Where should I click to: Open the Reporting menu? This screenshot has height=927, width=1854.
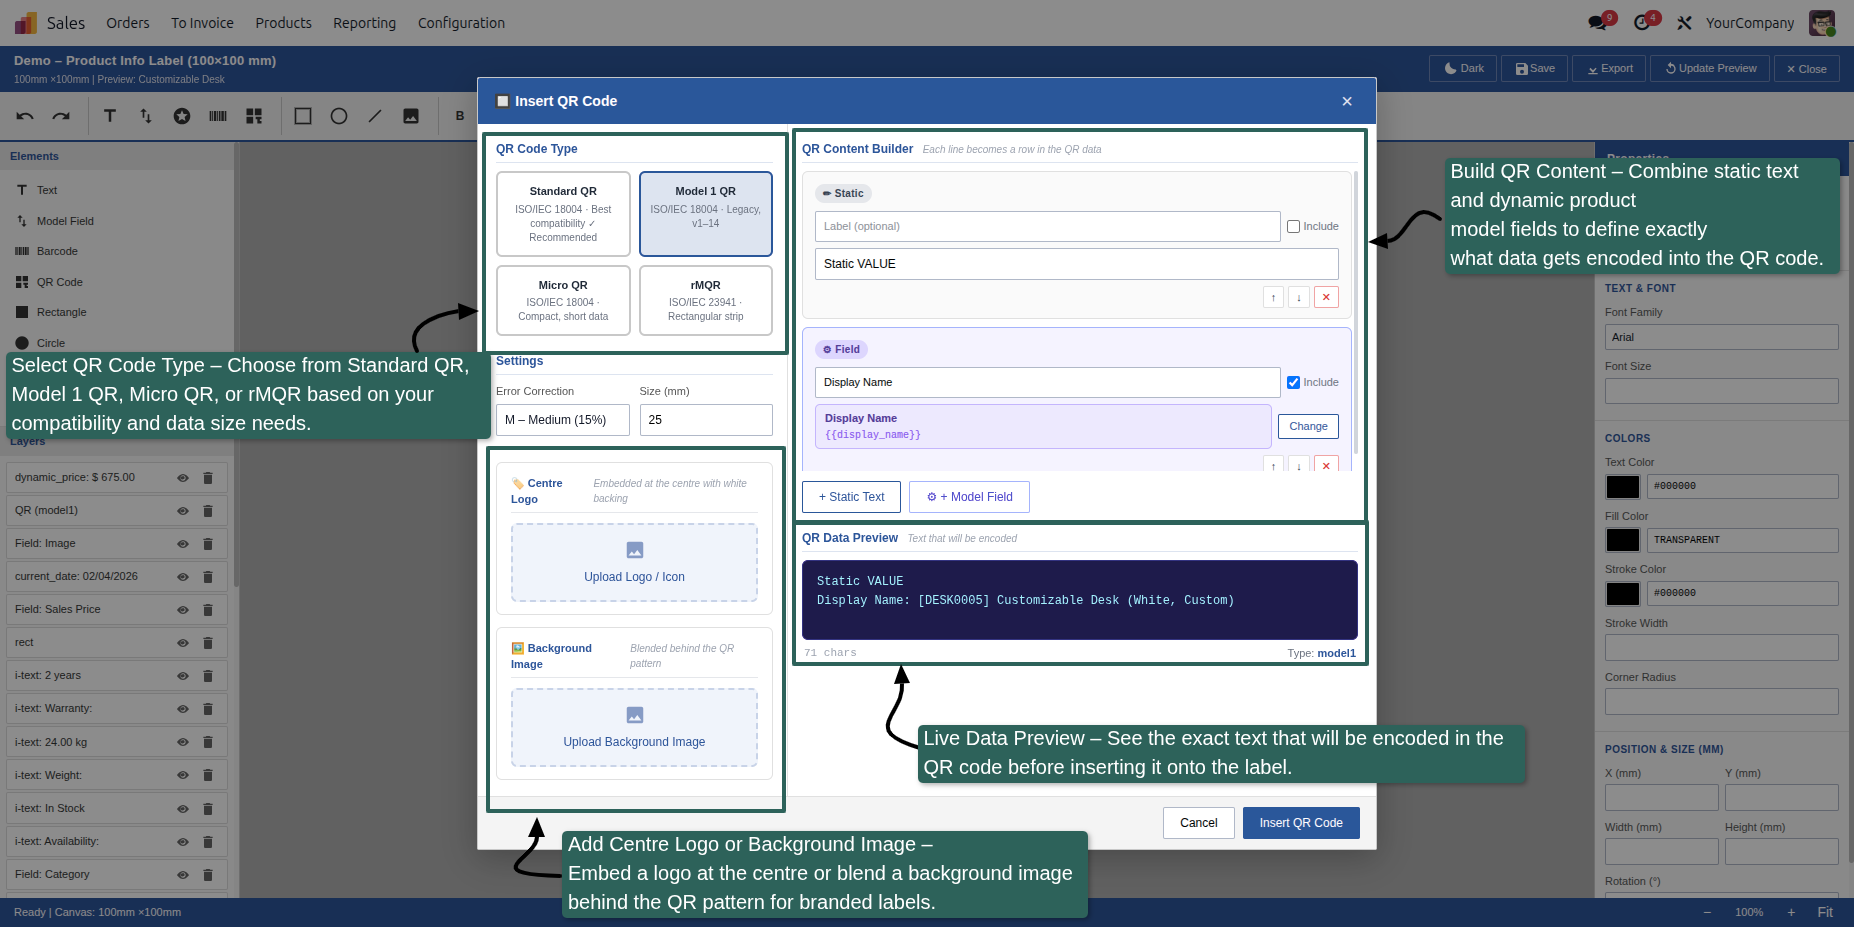[x=364, y=23]
